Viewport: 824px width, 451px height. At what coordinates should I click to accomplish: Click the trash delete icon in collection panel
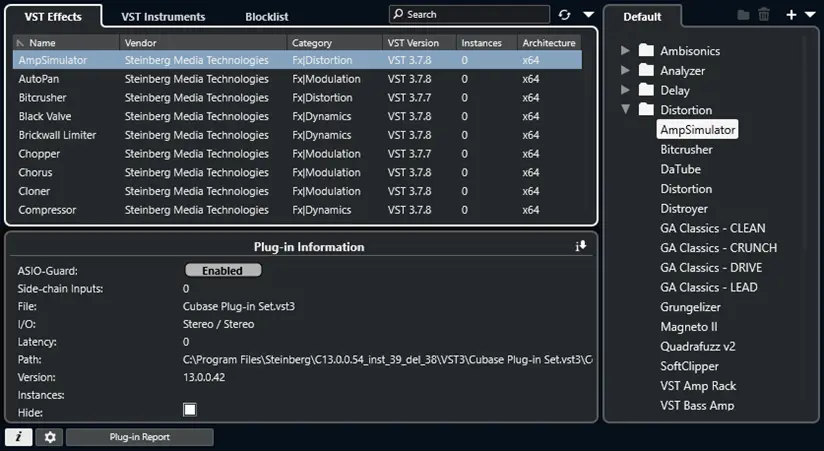764,15
